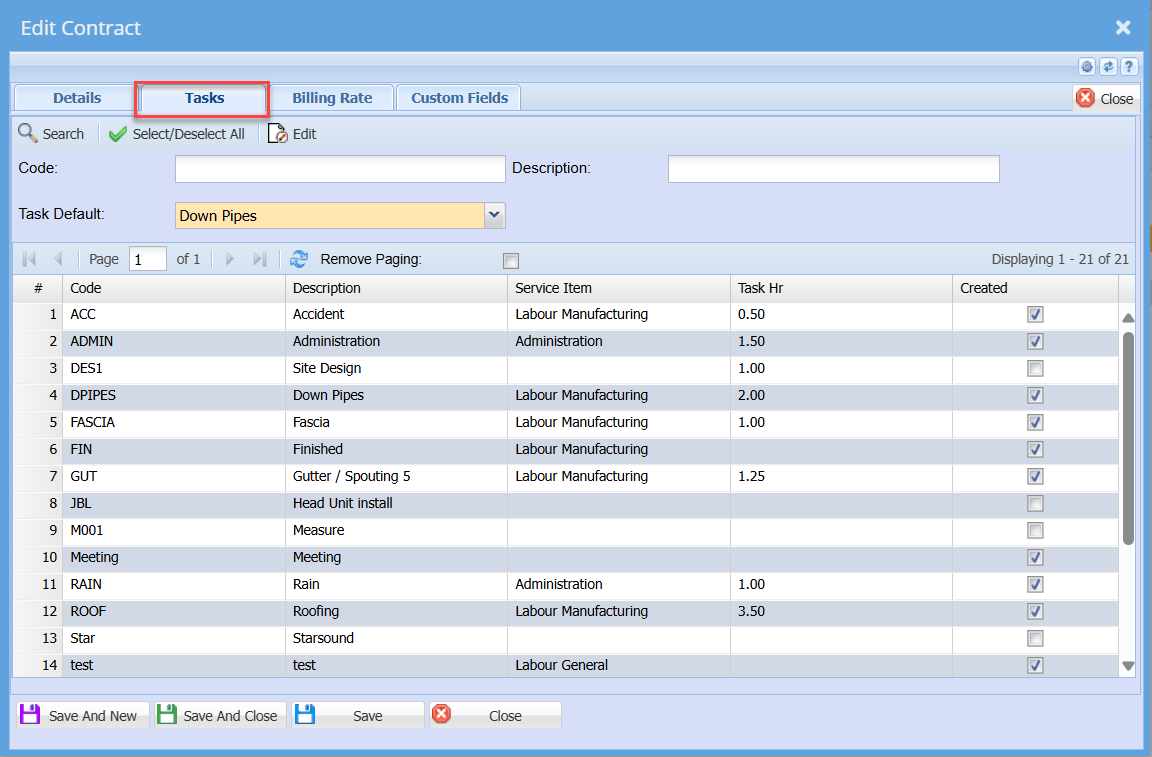1152x757 pixels.
Task: Open the Task Default dropdown
Action: 494,215
